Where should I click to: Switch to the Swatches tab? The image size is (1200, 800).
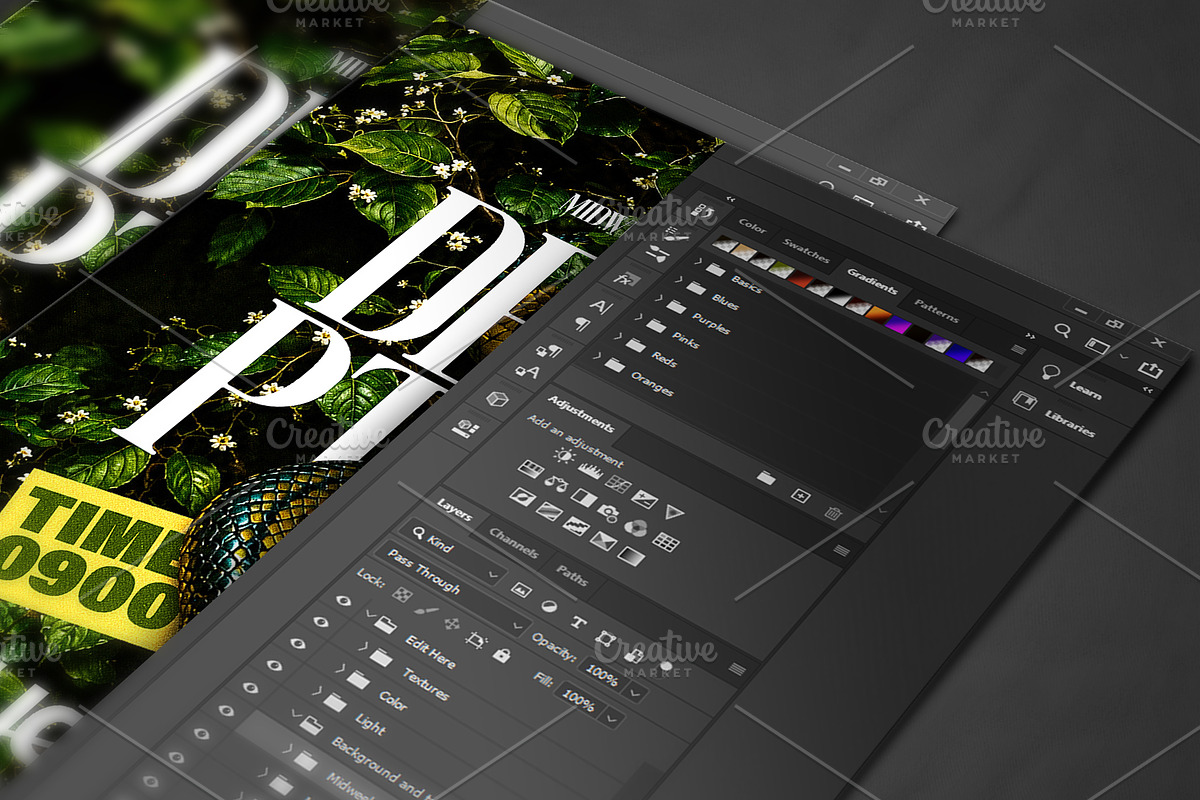[806, 253]
